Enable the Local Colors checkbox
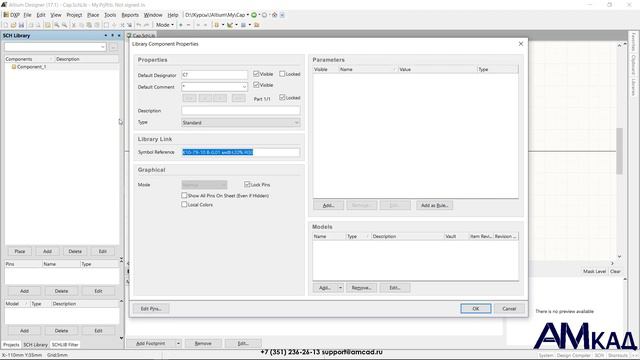The width and height of the screenshot is (640, 360). pos(184,204)
